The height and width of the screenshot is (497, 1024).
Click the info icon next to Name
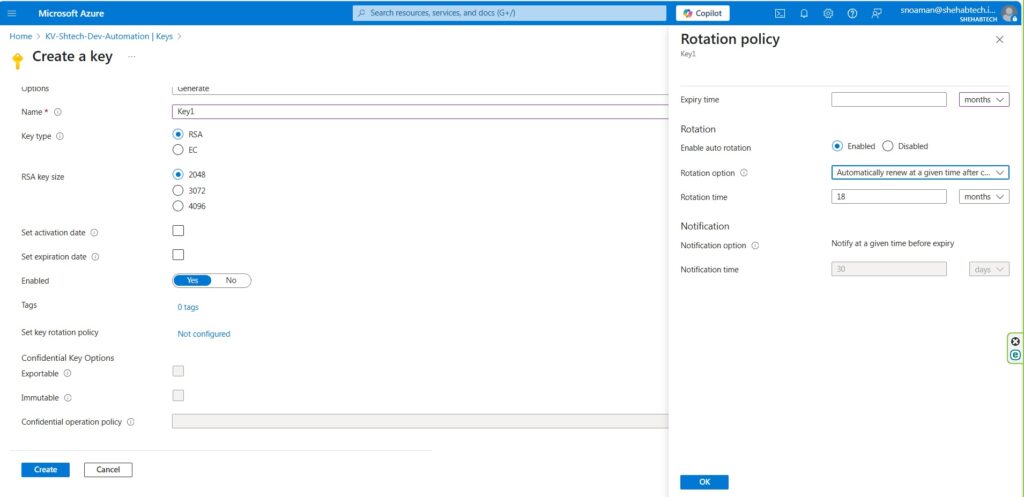pyautogui.click(x=58, y=112)
